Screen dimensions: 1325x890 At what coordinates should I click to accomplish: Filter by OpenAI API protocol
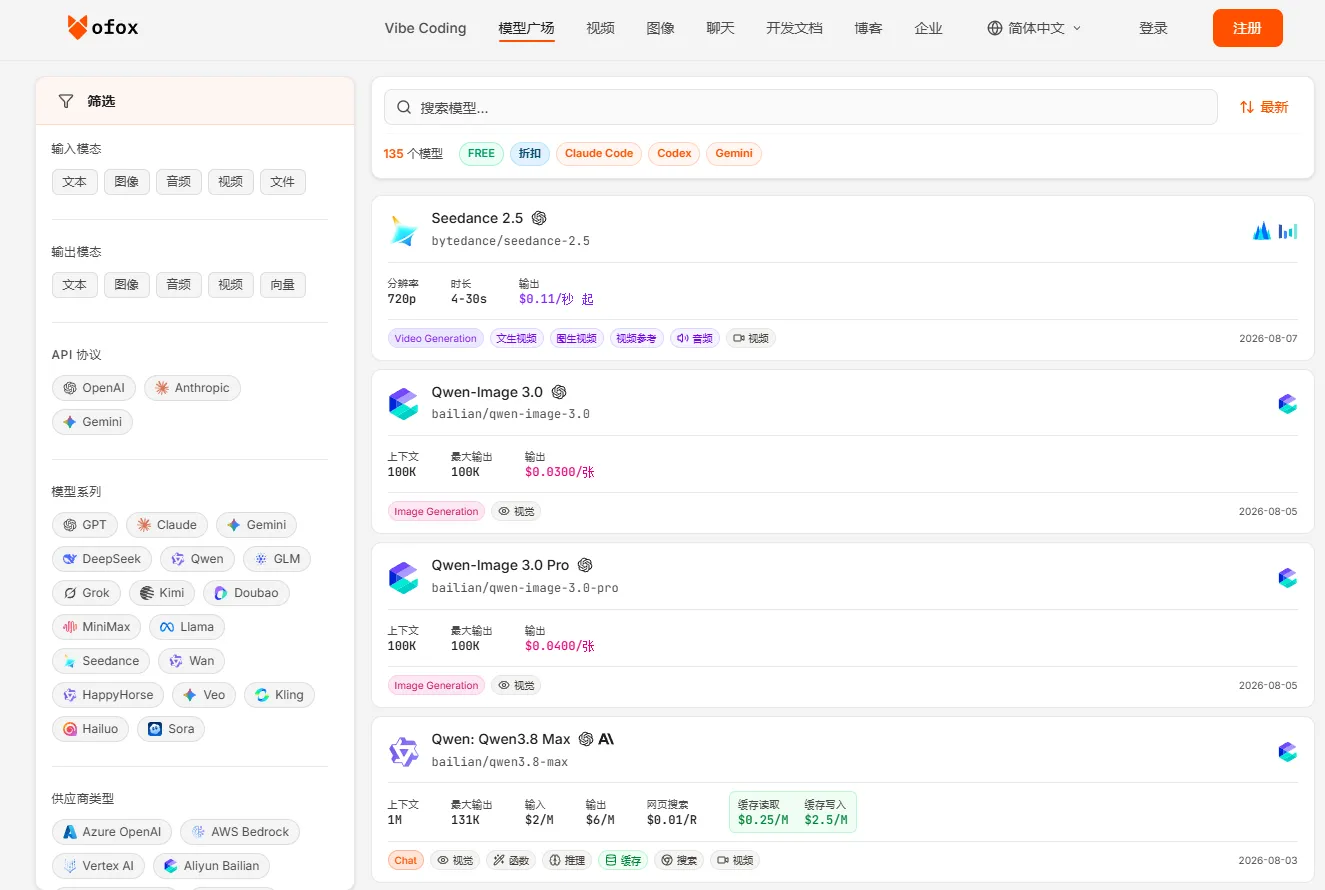94,388
